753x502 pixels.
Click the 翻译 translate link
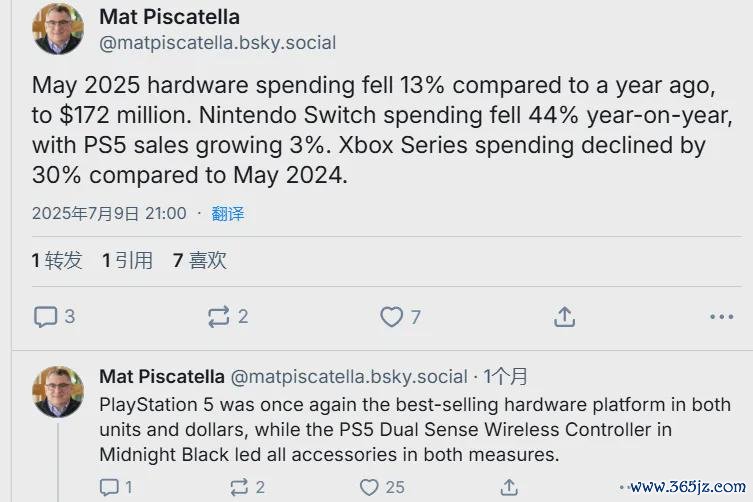(x=228, y=213)
